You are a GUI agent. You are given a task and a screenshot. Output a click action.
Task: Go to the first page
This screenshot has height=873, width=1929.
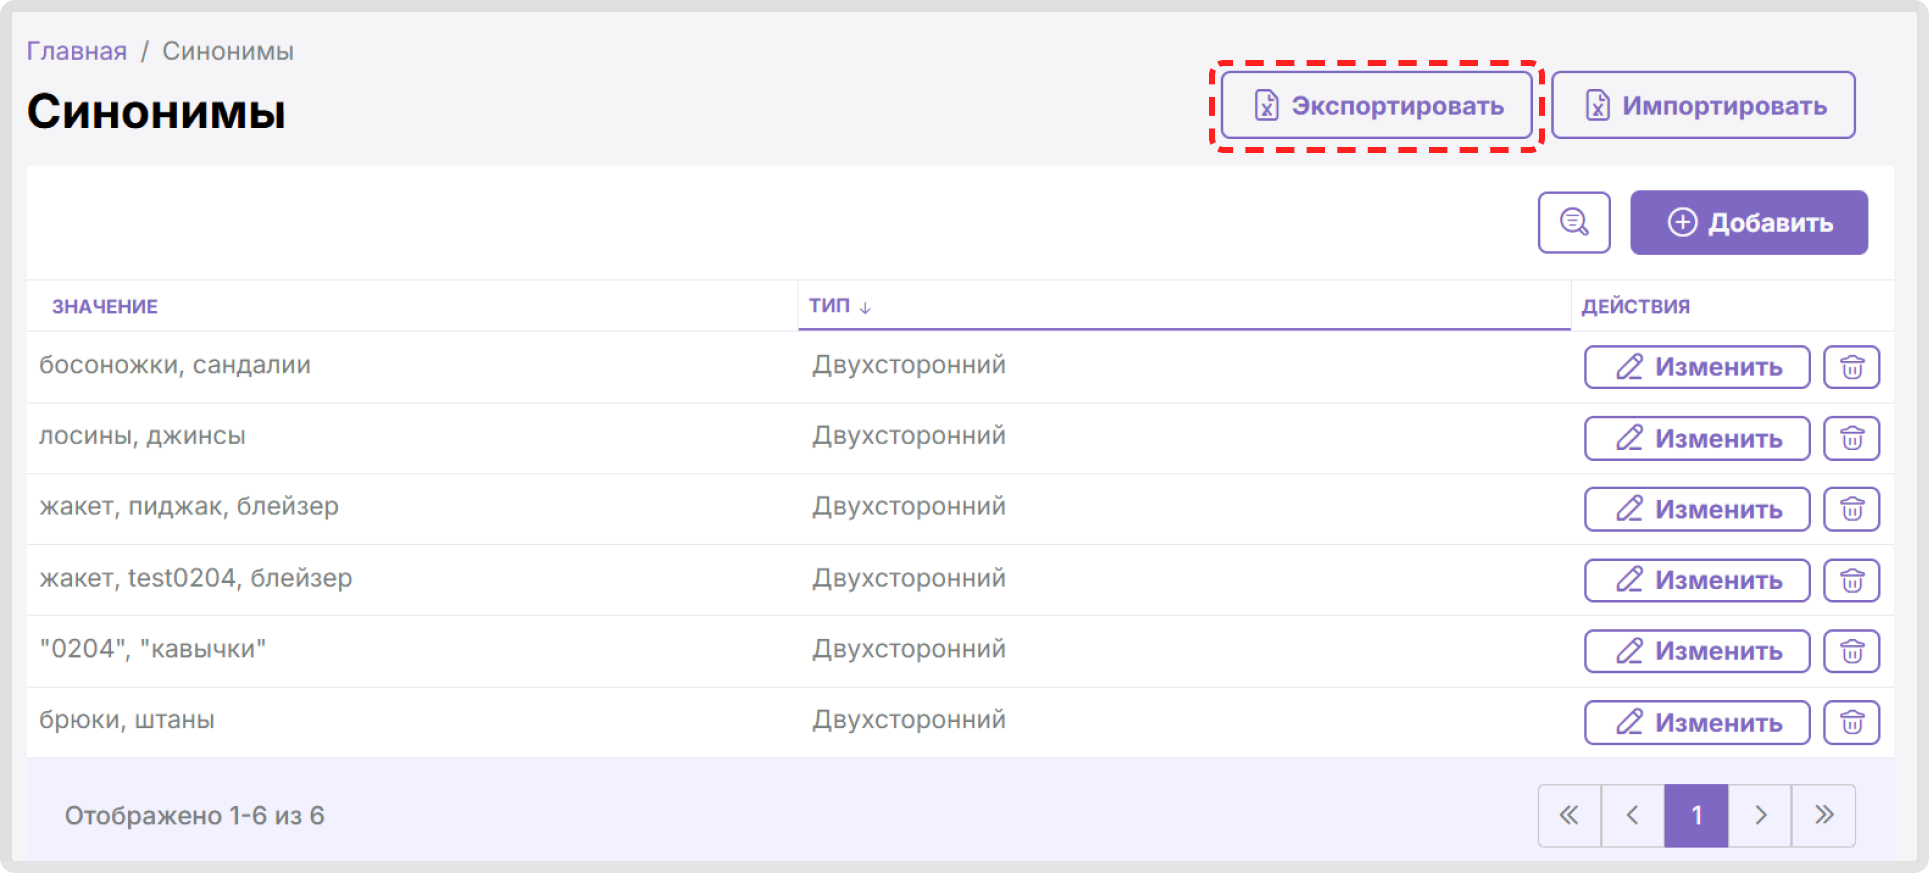point(1569,815)
